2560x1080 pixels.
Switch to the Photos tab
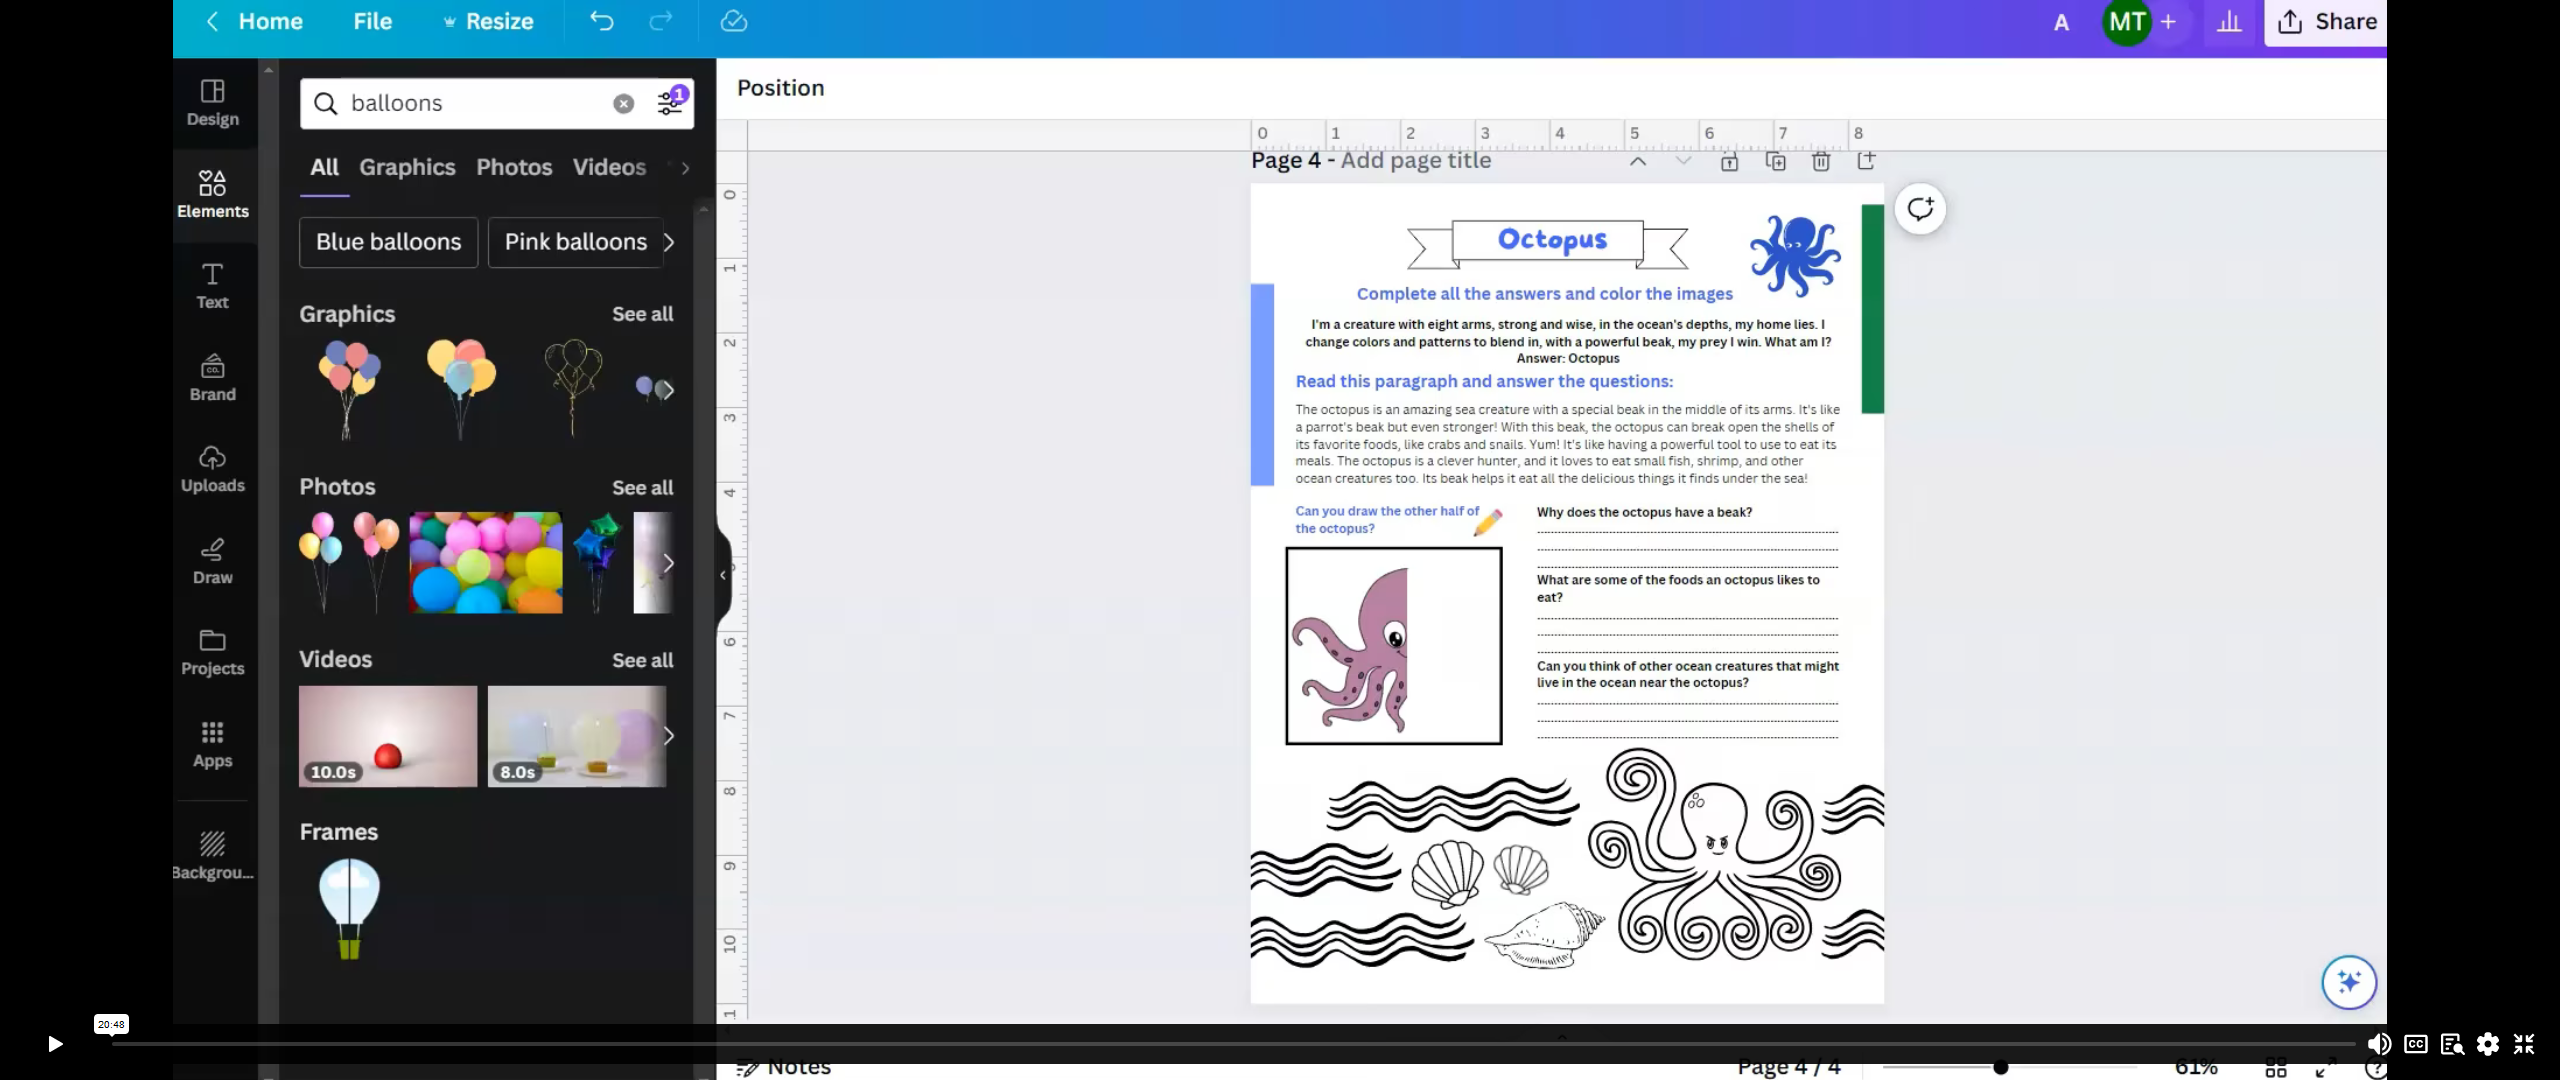click(514, 167)
